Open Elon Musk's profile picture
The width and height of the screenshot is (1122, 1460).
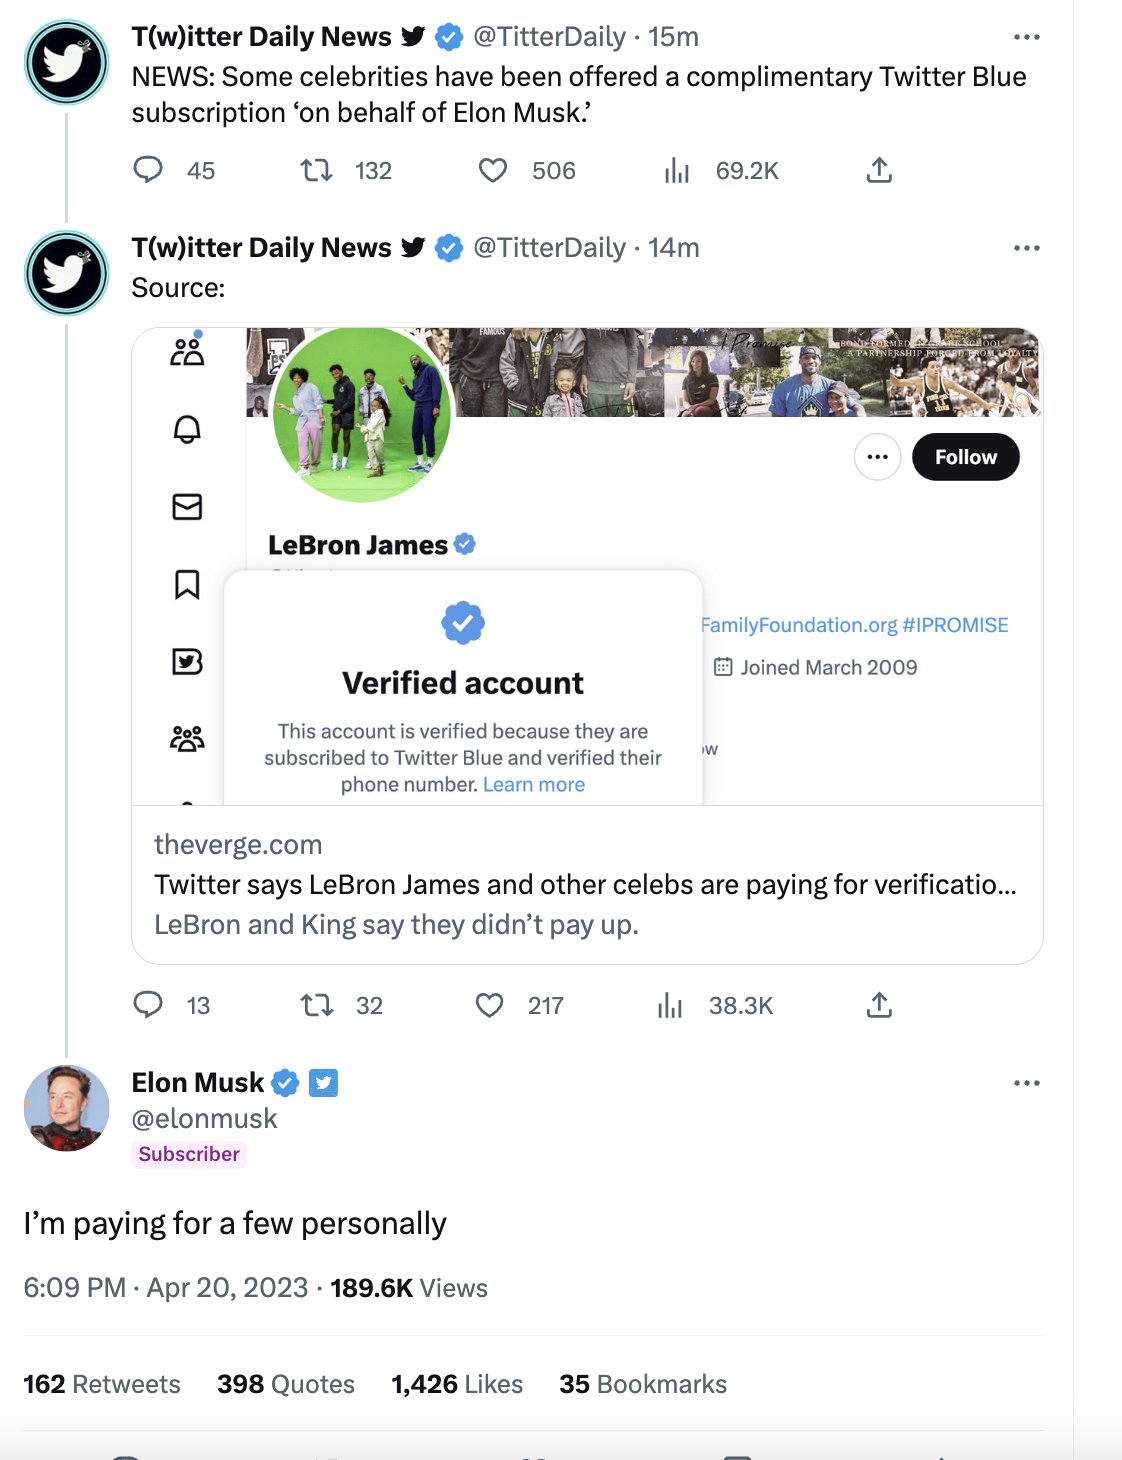click(66, 1108)
